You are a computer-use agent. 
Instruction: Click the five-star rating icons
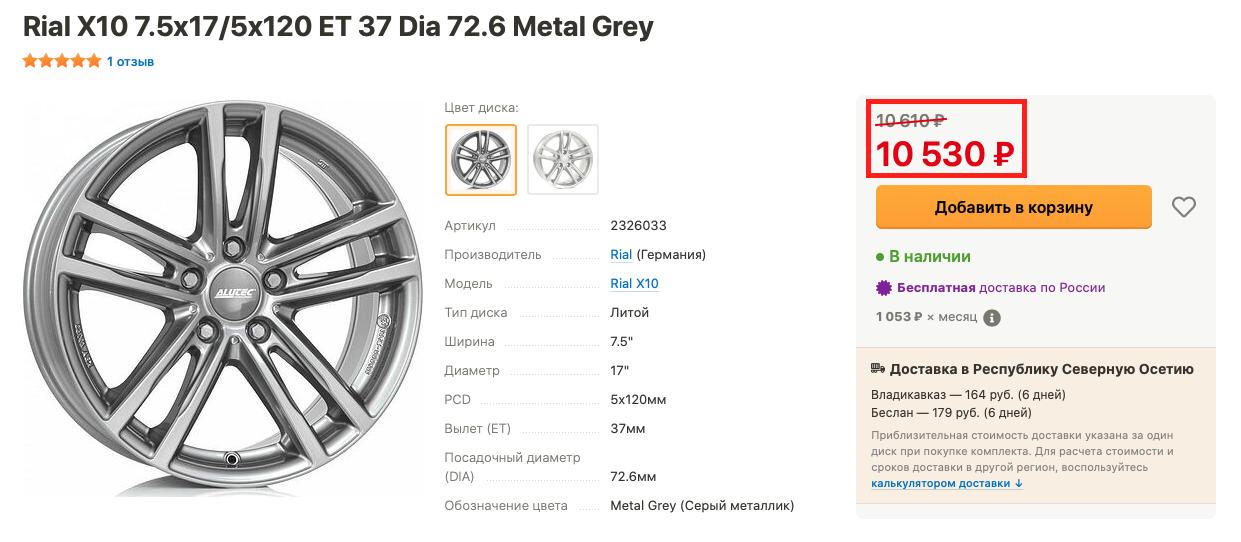click(62, 61)
